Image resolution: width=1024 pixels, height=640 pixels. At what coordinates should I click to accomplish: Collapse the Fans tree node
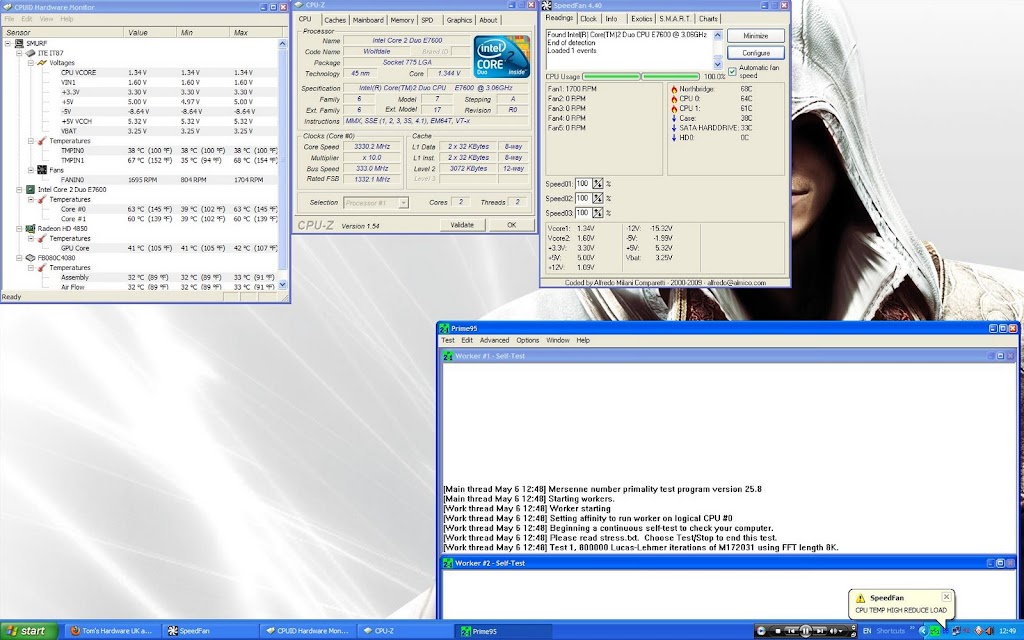coord(31,170)
